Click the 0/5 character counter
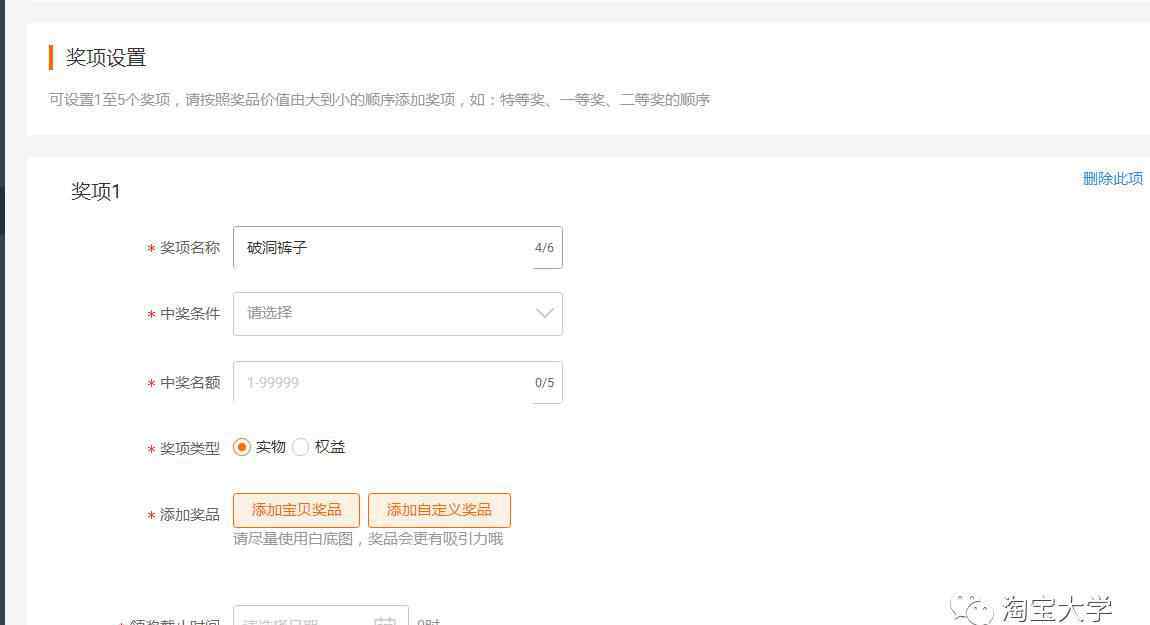 [544, 382]
